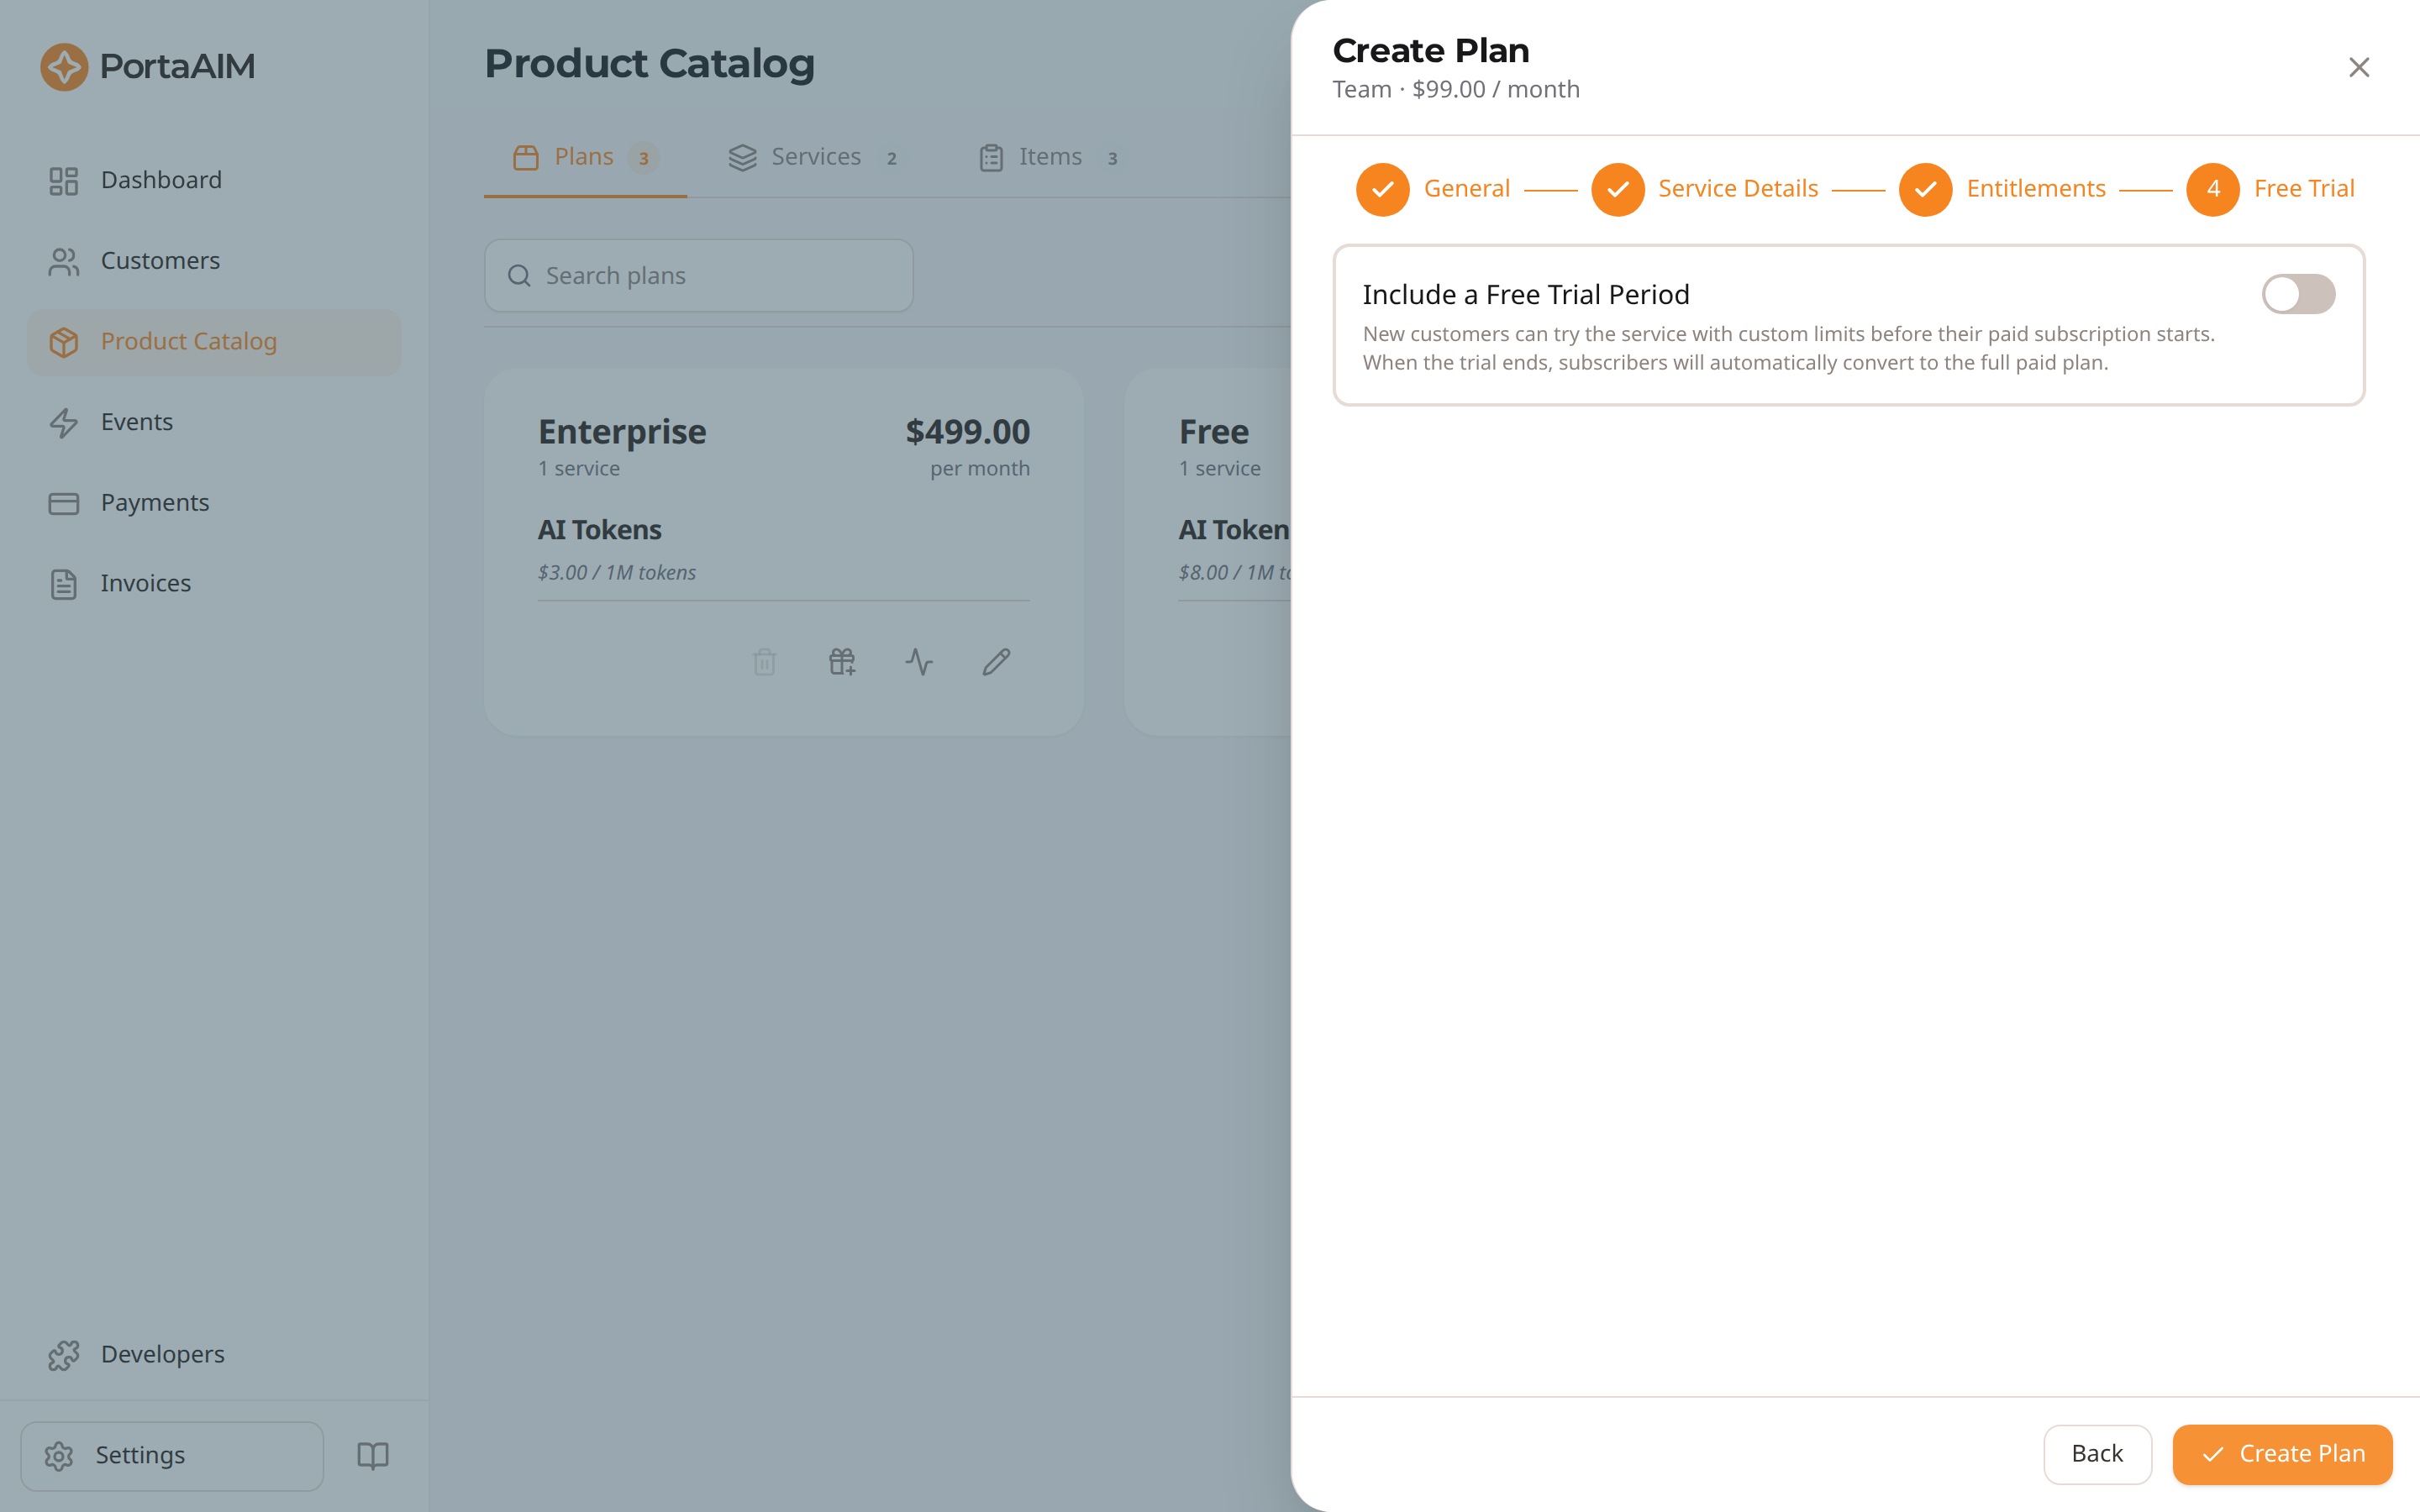Click the gift icon on Enterprise plan
The image size is (2420, 1512).
pos(842,662)
